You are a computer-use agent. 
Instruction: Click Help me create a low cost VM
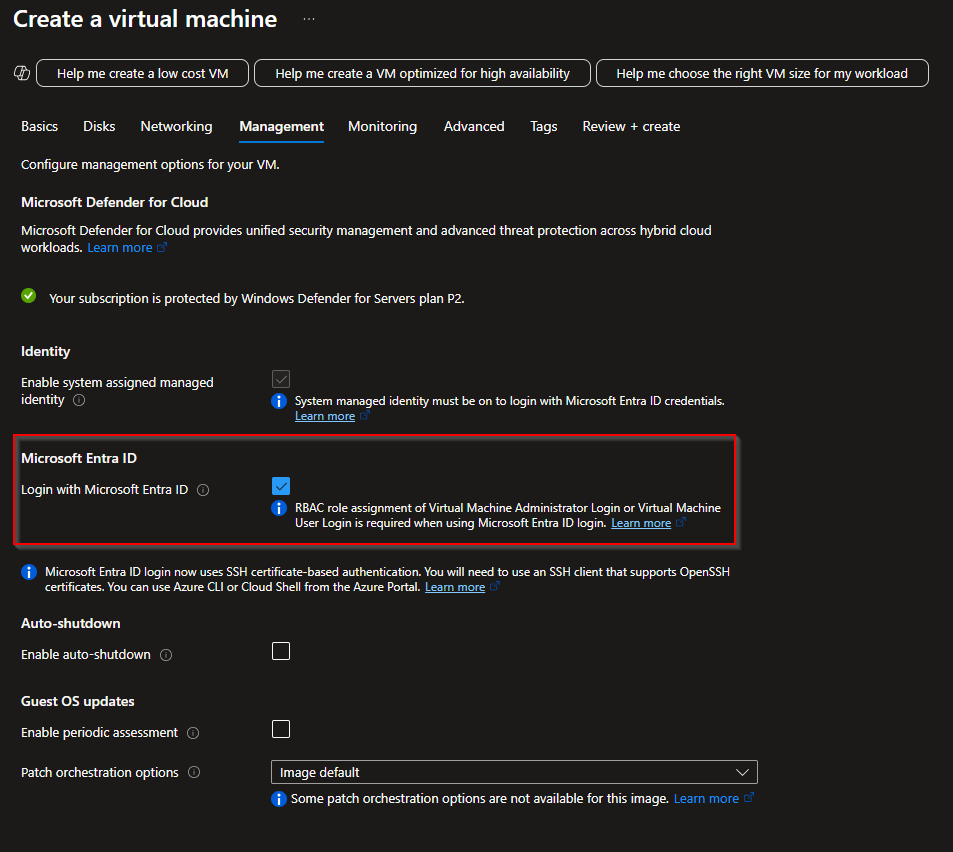click(142, 74)
